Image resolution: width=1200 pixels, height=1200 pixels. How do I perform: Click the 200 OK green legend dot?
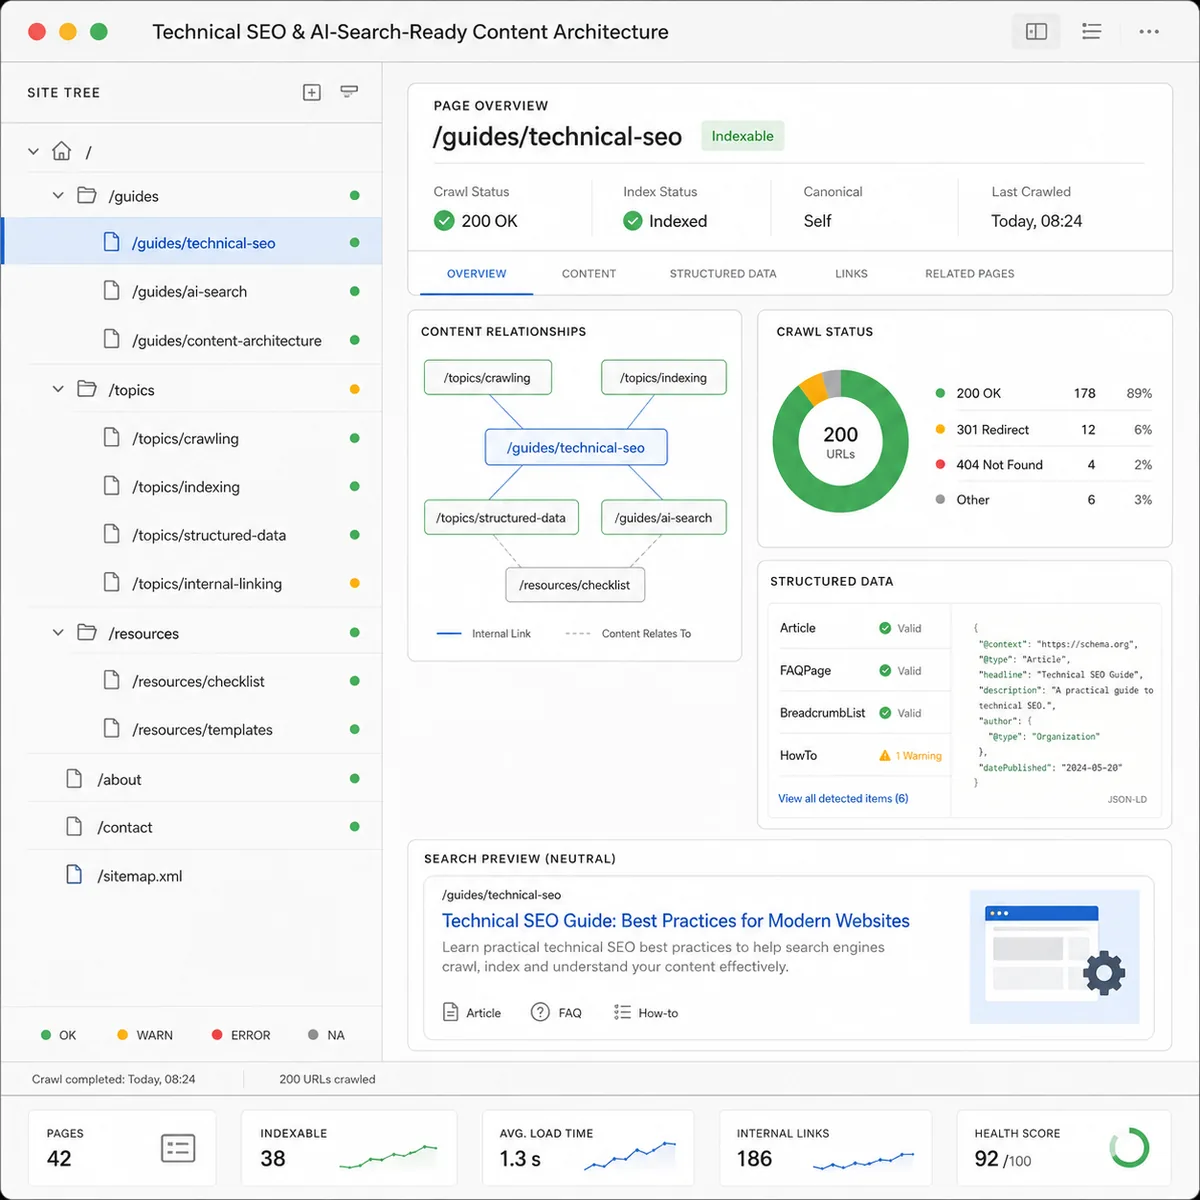click(x=940, y=393)
